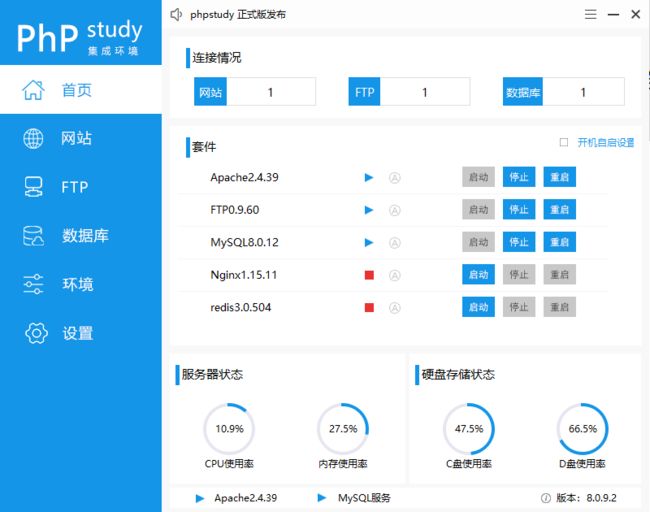The width and height of the screenshot is (650, 512).
Task: Click 停止 button for redis3.0.504
Action: [519, 307]
